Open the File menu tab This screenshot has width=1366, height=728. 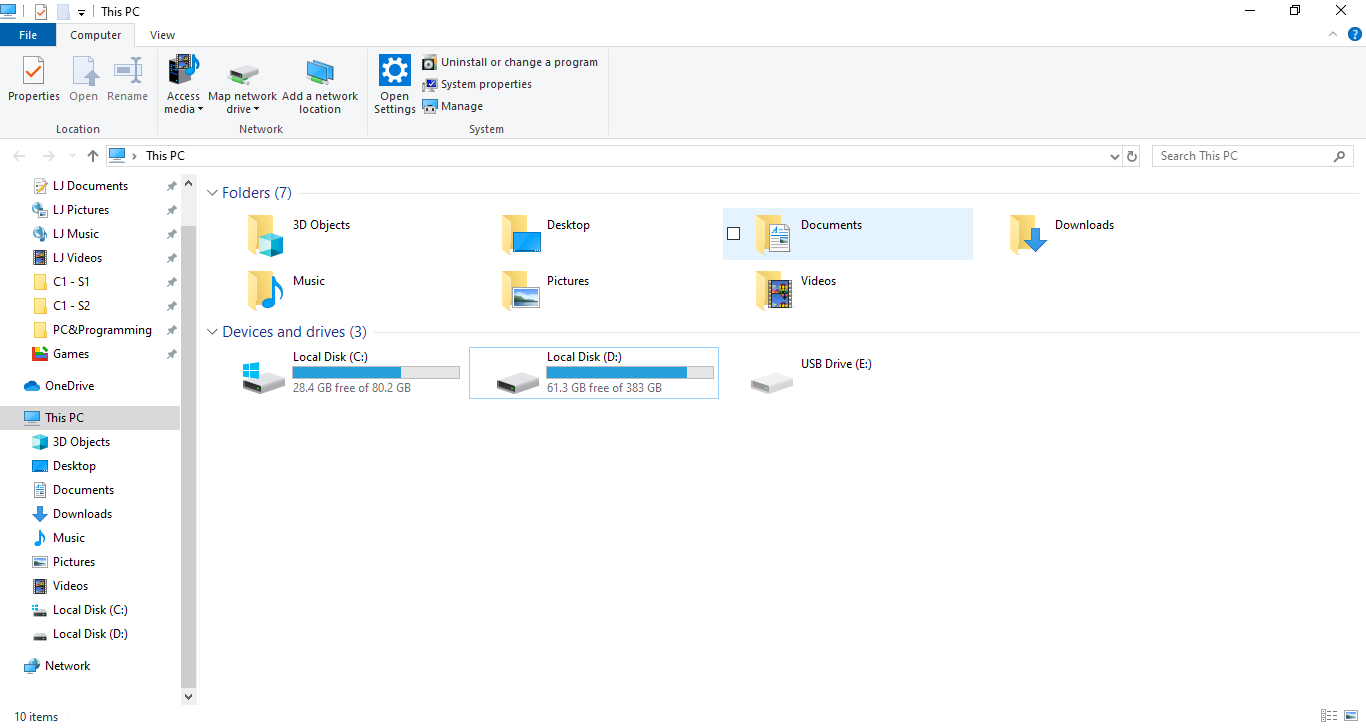pos(28,35)
